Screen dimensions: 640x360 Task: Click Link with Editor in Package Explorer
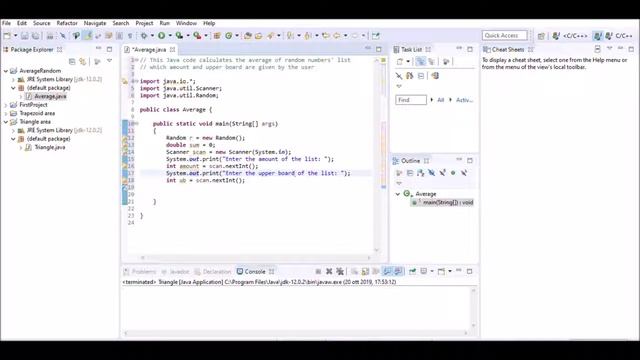(83, 62)
